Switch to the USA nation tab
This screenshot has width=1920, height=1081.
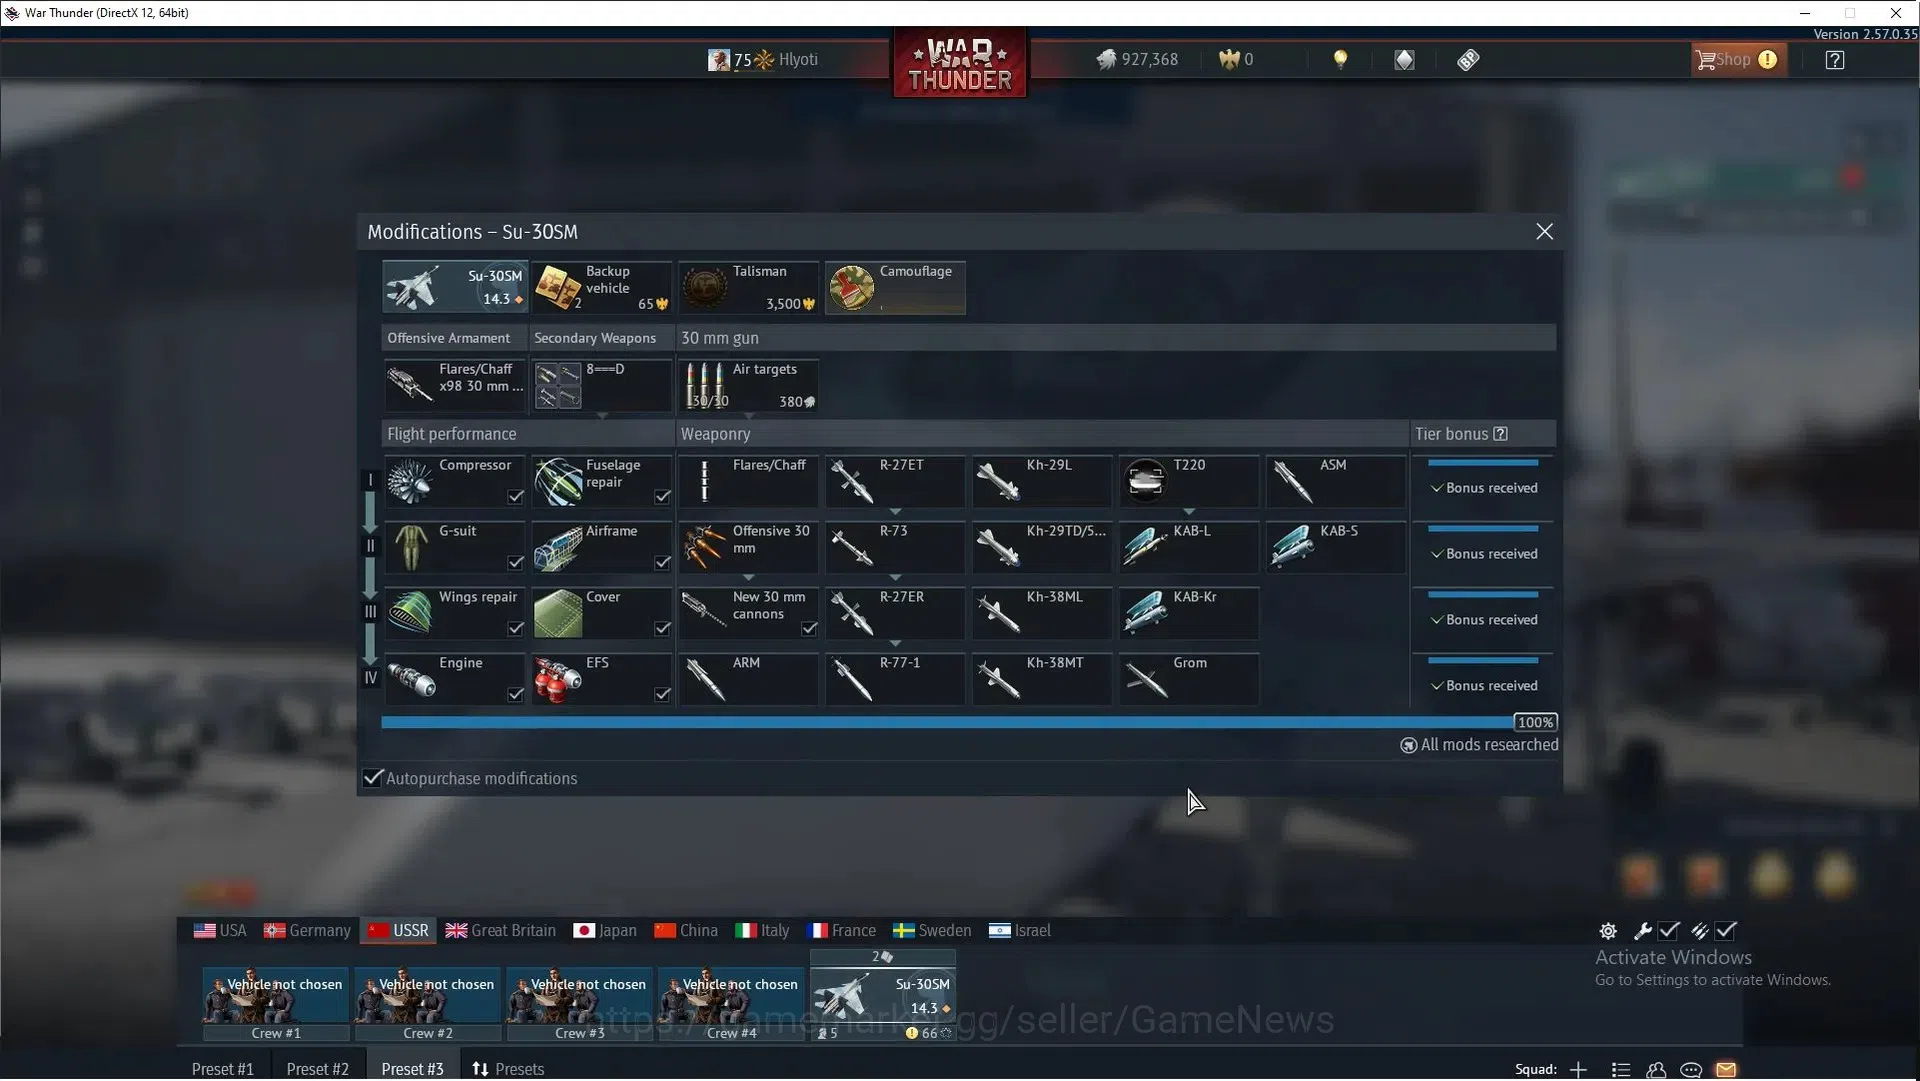click(220, 930)
